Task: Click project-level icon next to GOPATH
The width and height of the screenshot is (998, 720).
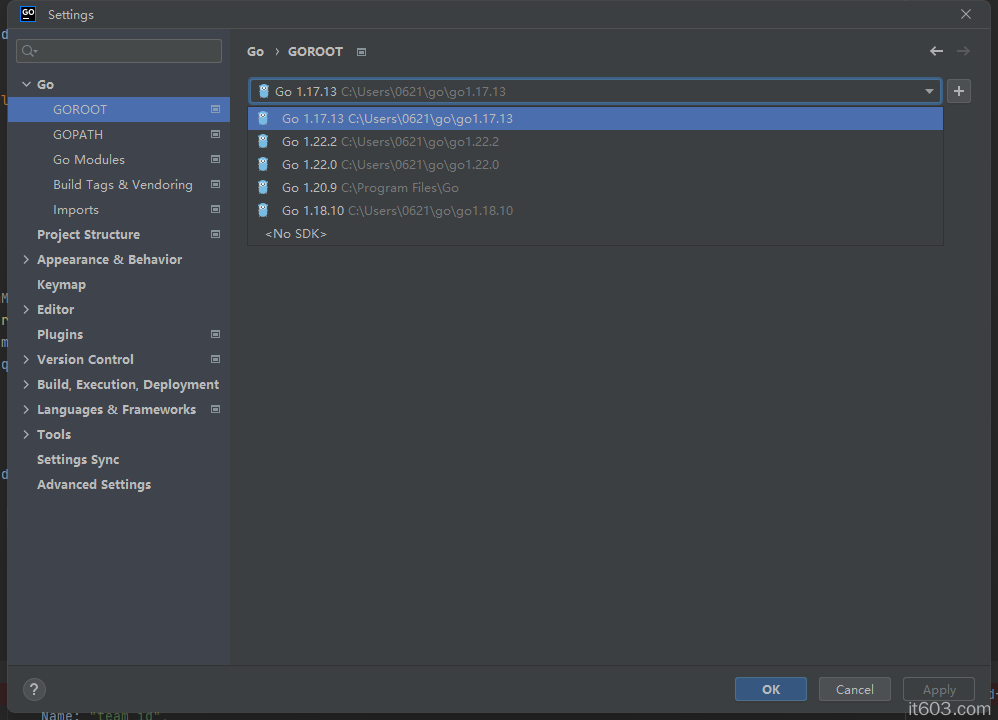Action: [x=215, y=134]
